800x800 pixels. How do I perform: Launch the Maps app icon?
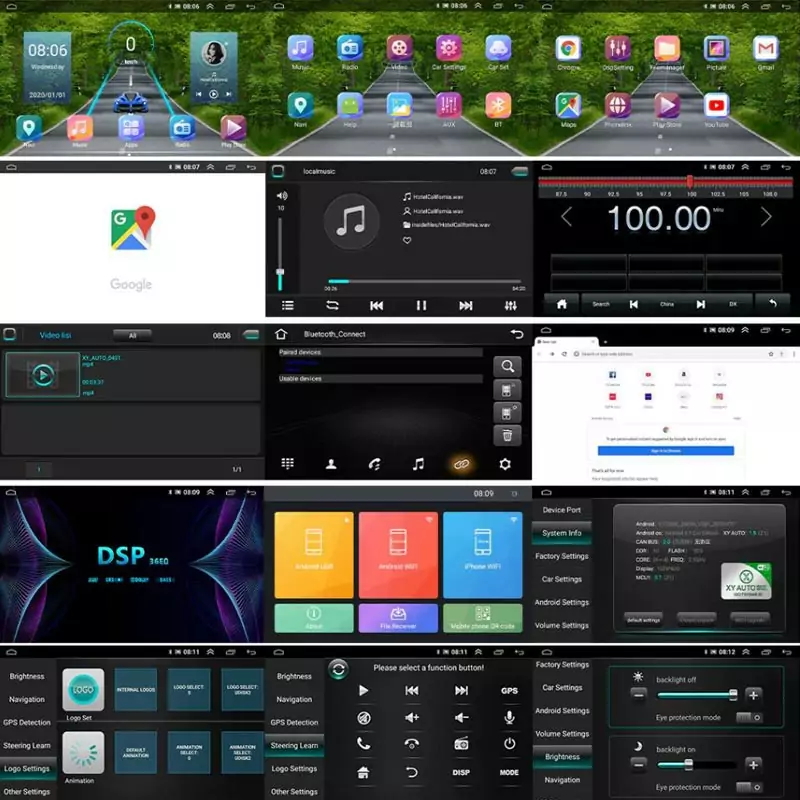pos(568,106)
